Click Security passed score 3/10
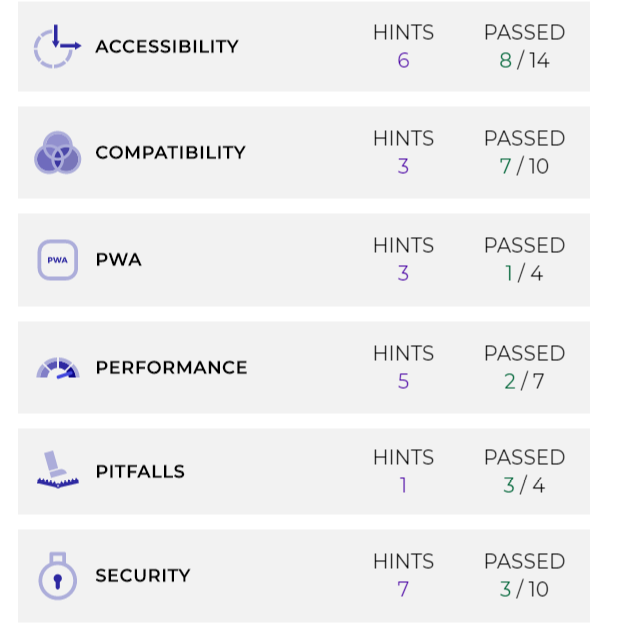The width and height of the screenshot is (621, 640). [524, 589]
